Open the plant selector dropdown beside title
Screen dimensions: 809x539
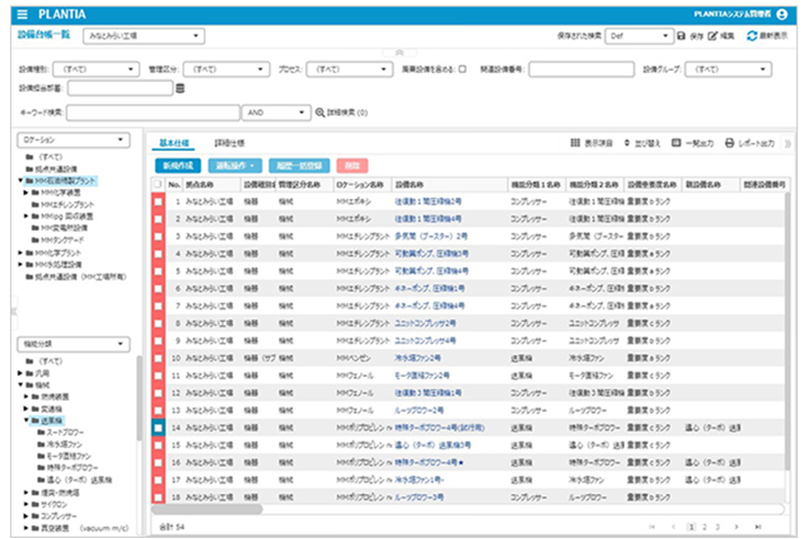(144, 36)
